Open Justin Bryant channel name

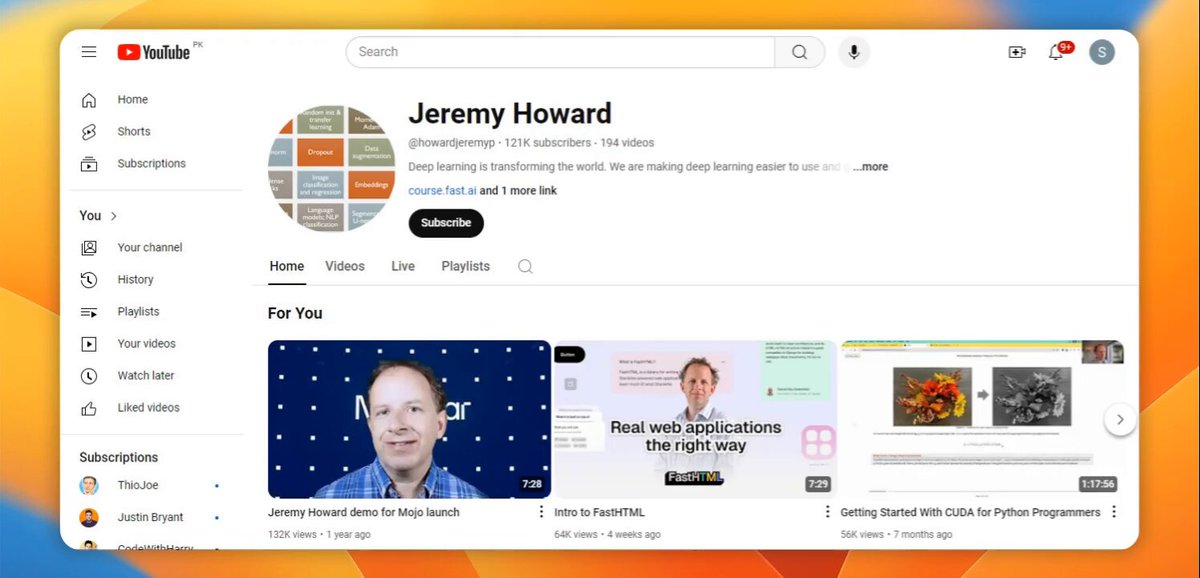coord(151,518)
